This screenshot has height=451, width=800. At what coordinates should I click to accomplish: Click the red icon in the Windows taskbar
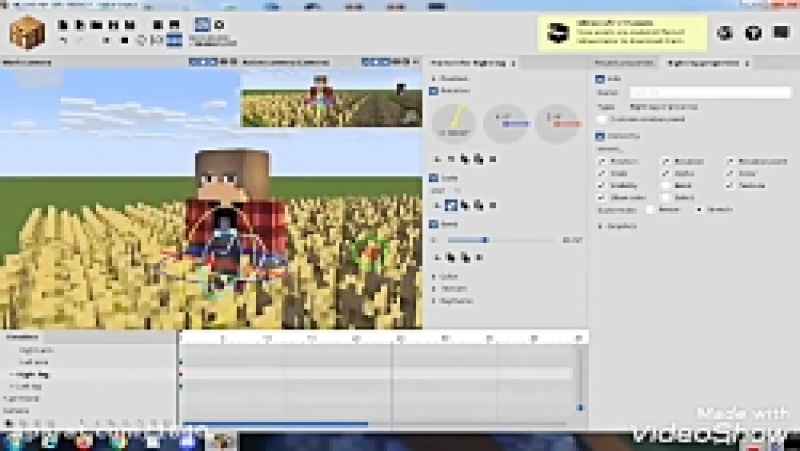tap(84, 441)
